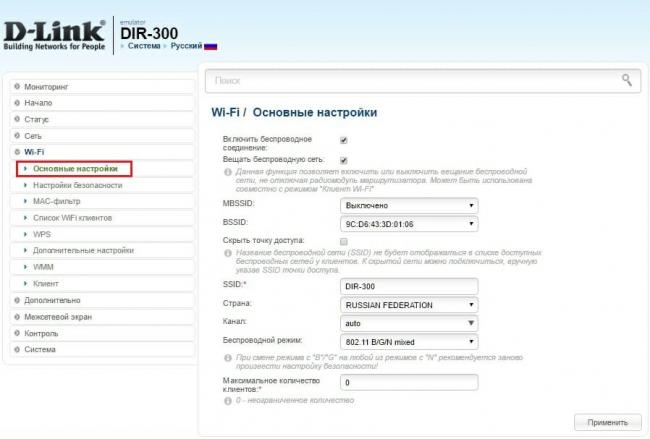Open Беспроводной режим 802.11 B/G/N mixed dropdown
Image resolution: width=650 pixels, height=439 pixels.
pos(409,342)
